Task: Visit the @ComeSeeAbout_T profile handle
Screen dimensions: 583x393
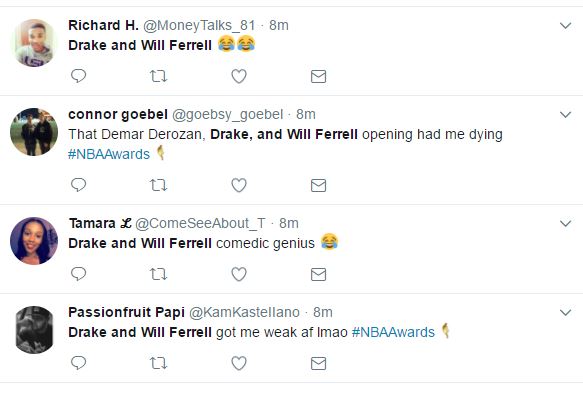Action: pos(200,223)
